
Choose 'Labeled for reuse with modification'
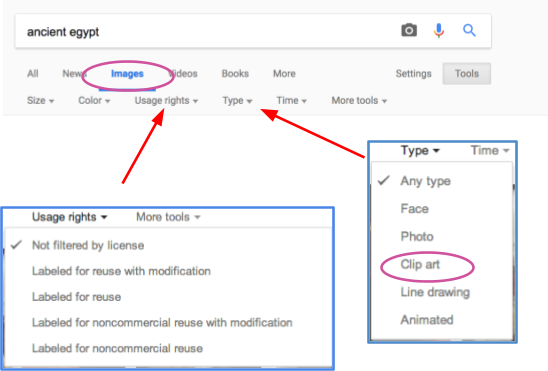coord(121,271)
